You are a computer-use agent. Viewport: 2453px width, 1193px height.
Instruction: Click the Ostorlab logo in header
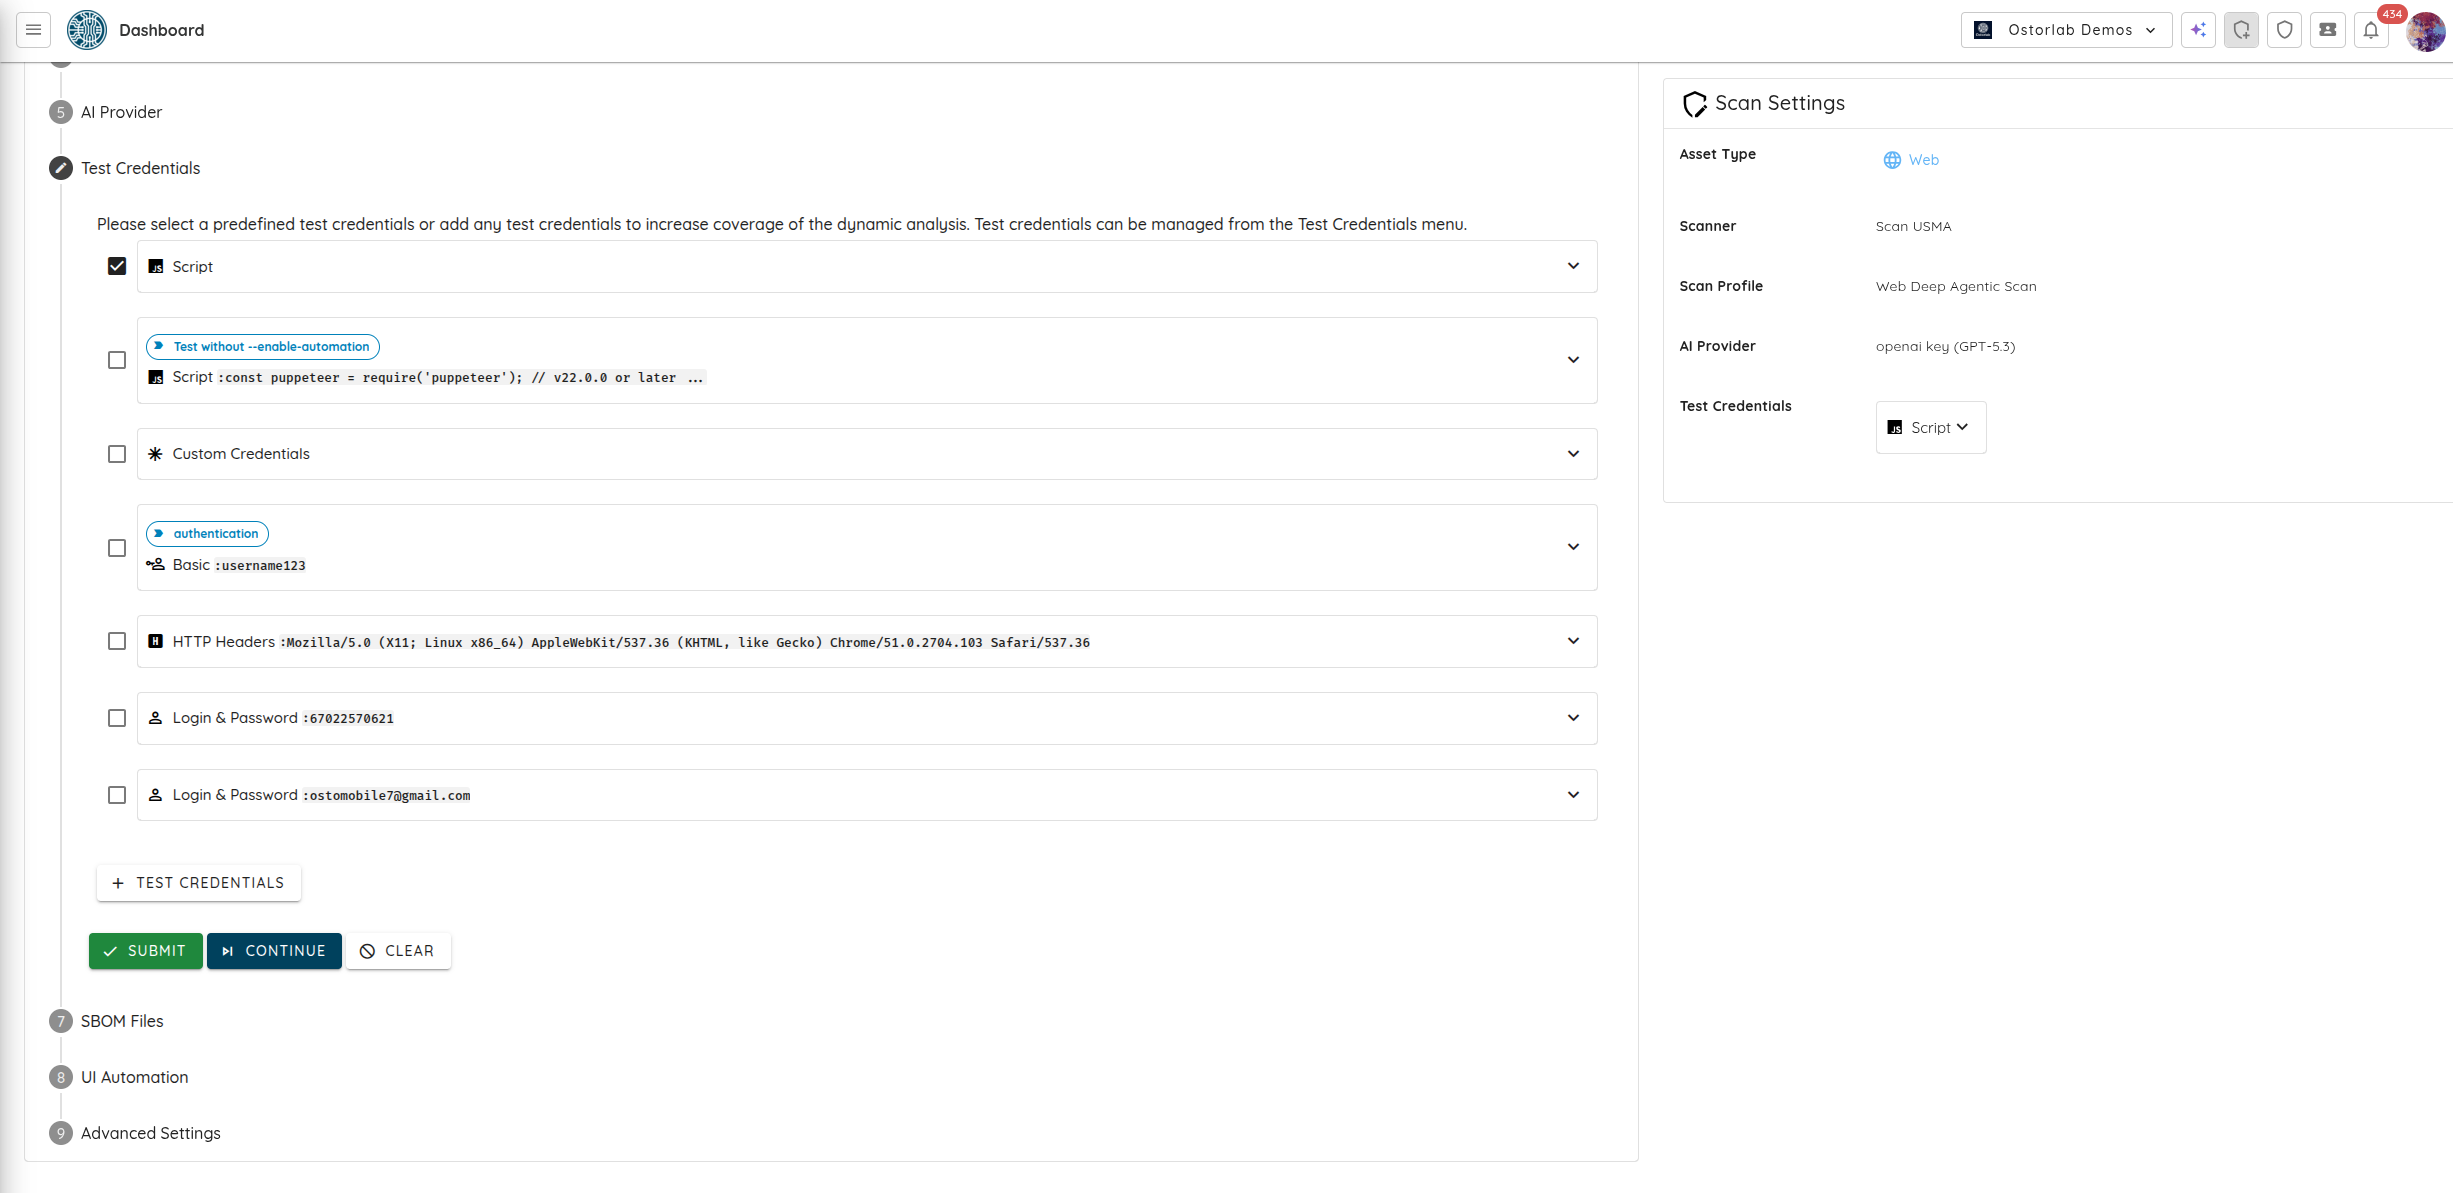pos(87,30)
